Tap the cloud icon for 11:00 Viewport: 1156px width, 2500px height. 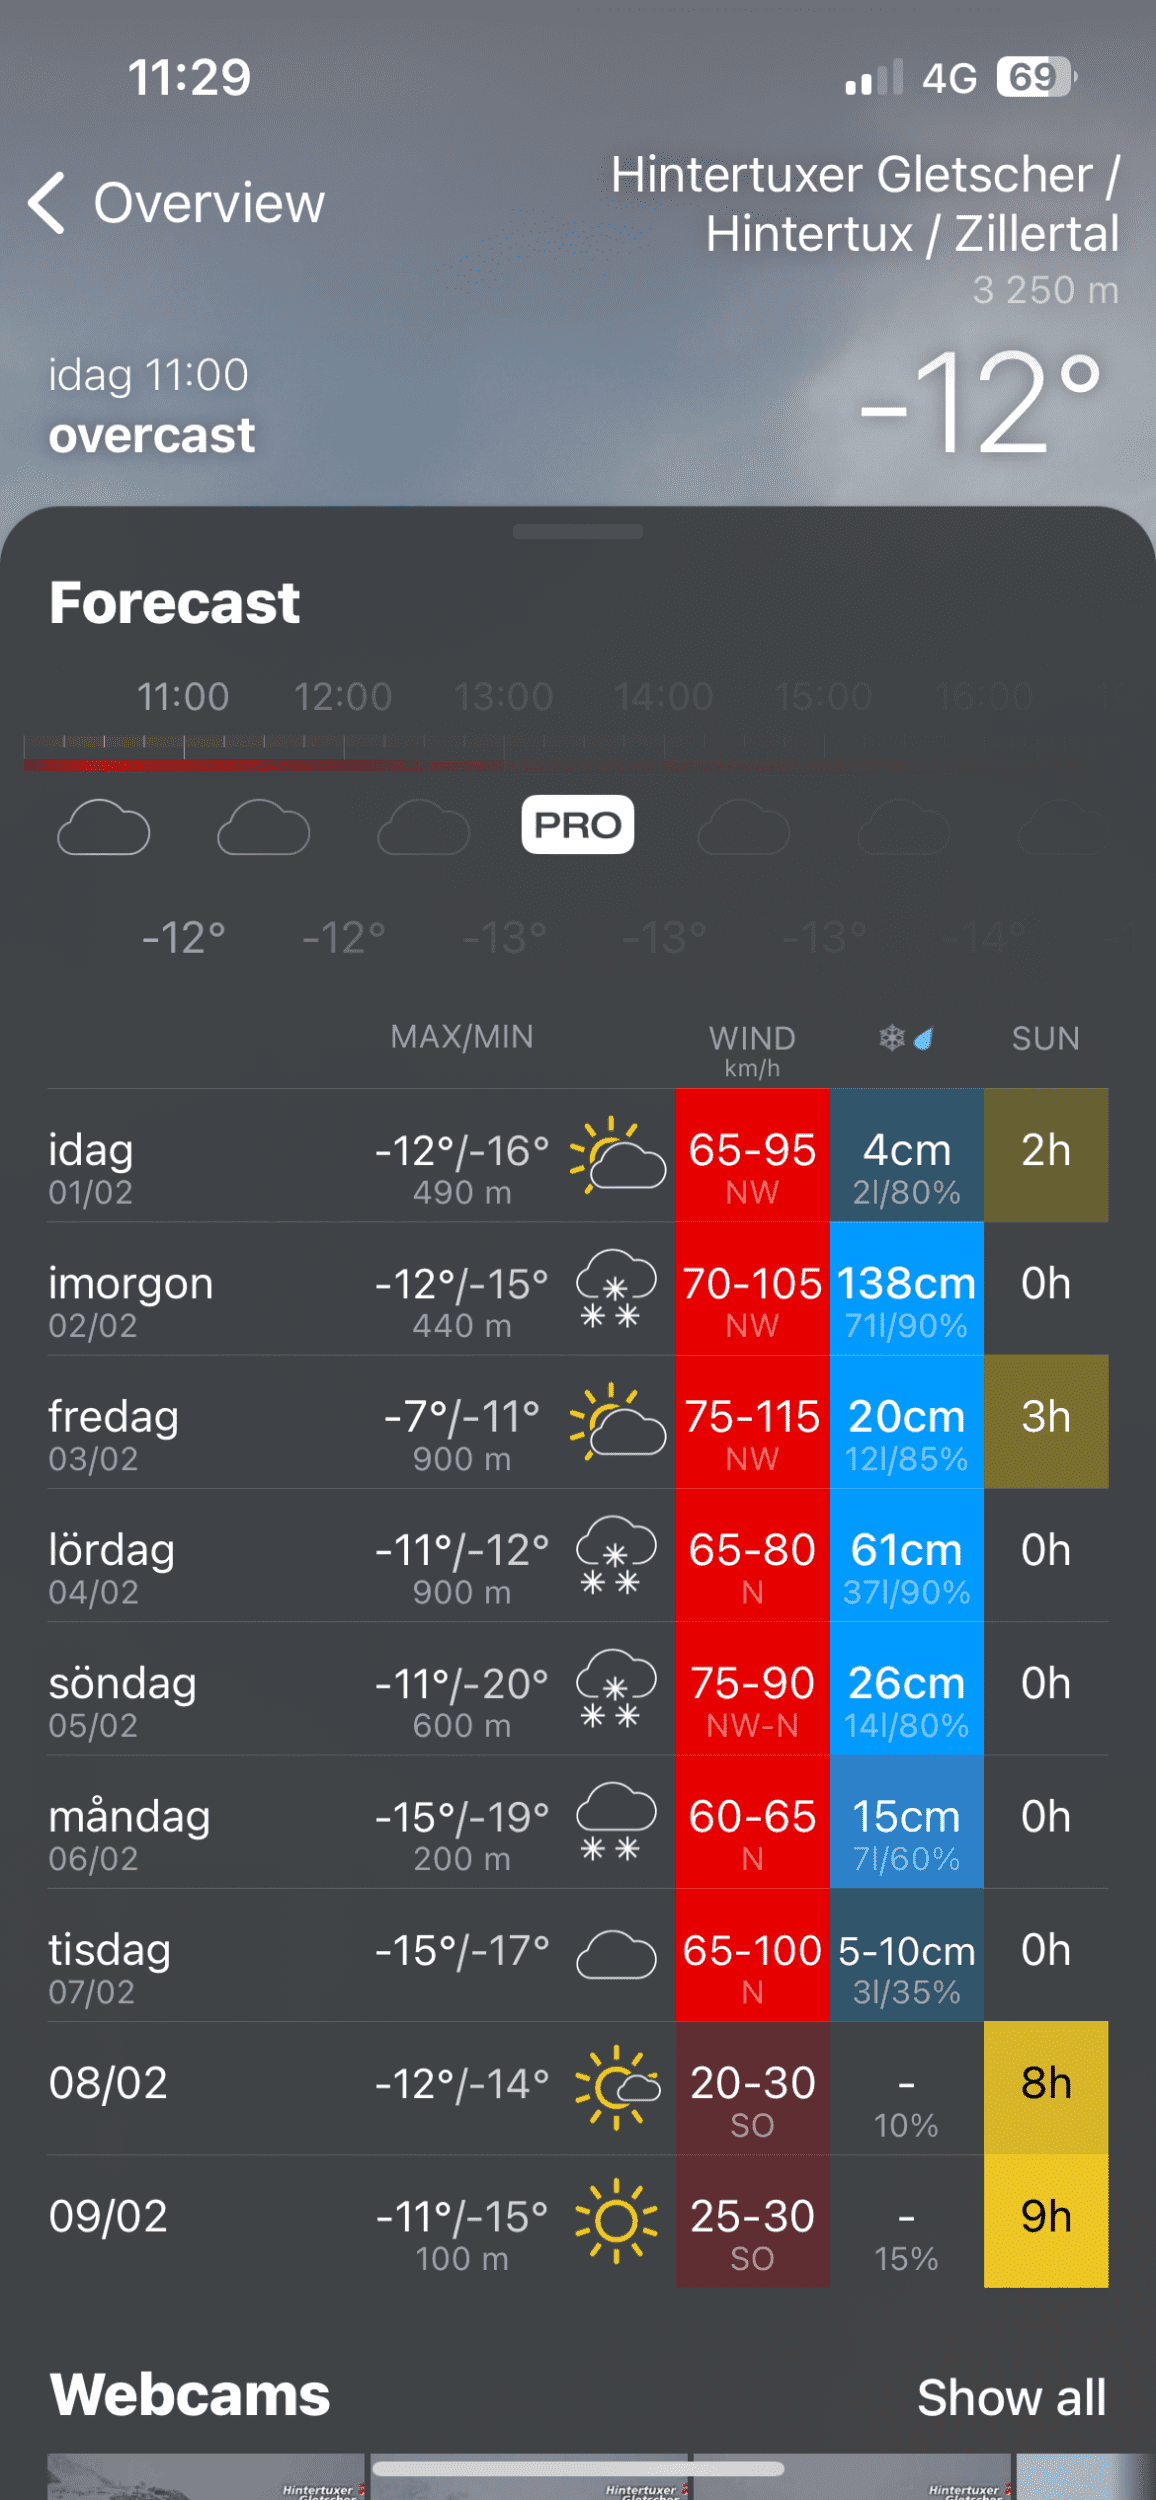[x=104, y=828]
